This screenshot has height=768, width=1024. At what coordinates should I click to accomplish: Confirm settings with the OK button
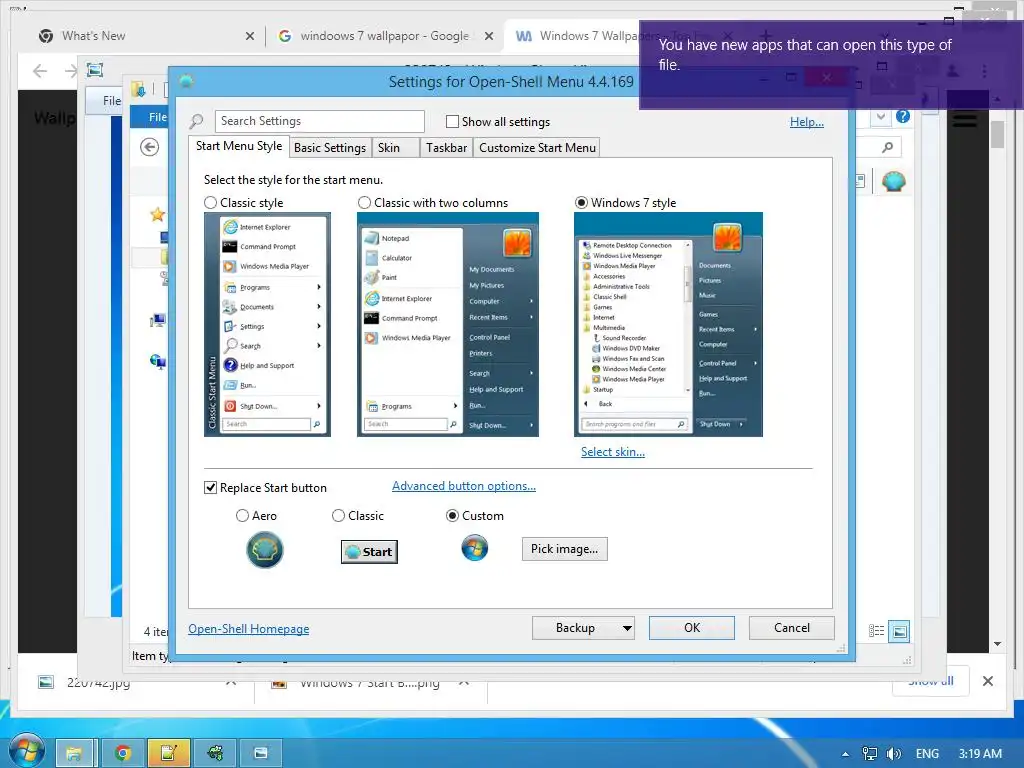(x=692, y=628)
